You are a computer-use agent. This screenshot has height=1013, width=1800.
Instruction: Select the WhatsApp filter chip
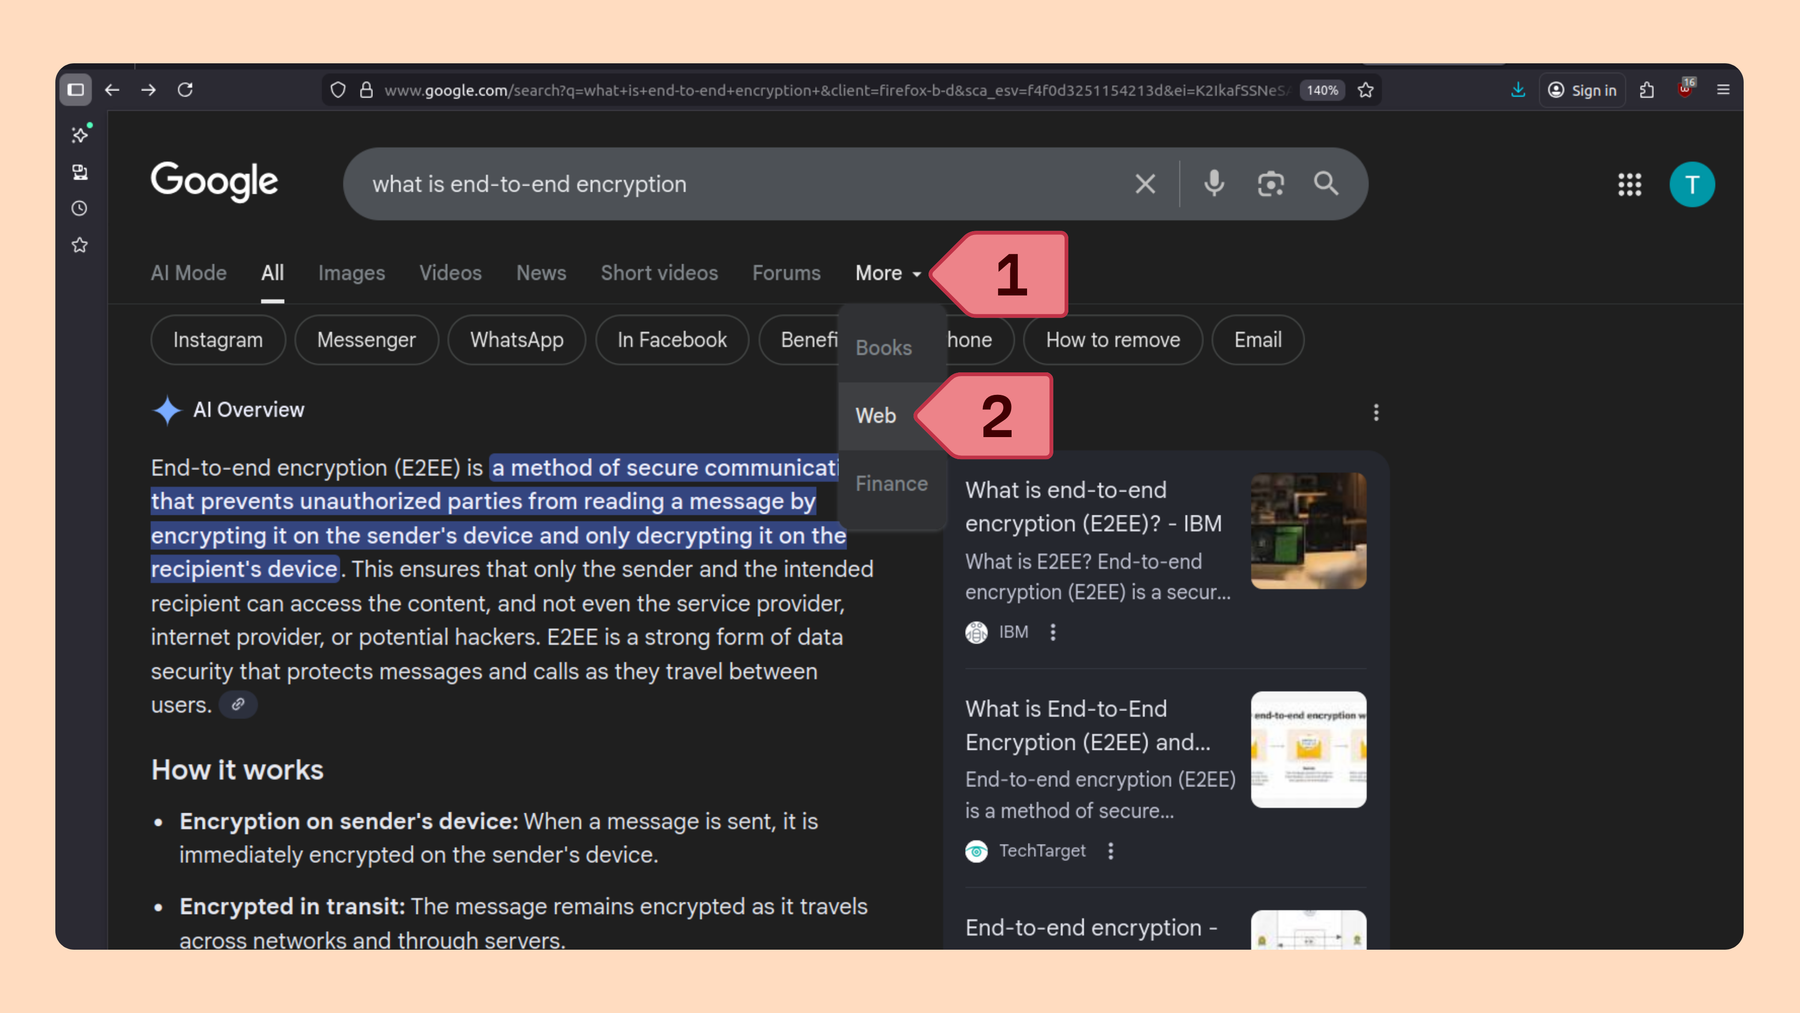pos(517,340)
